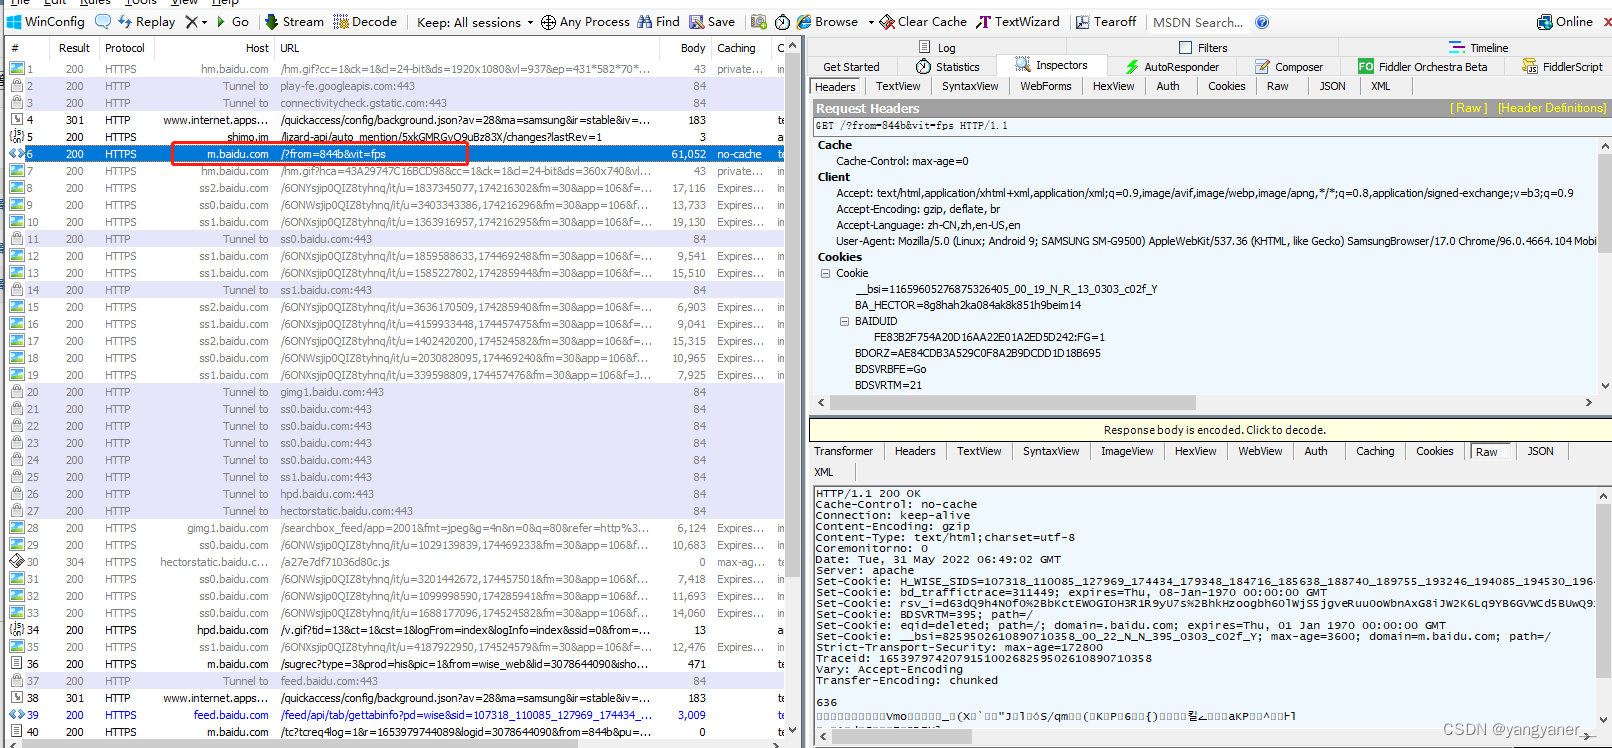This screenshot has height=748, width=1612.
Task: Open the Keep: All sessions dropdown
Action: pyautogui.click(x=475, y=21)
